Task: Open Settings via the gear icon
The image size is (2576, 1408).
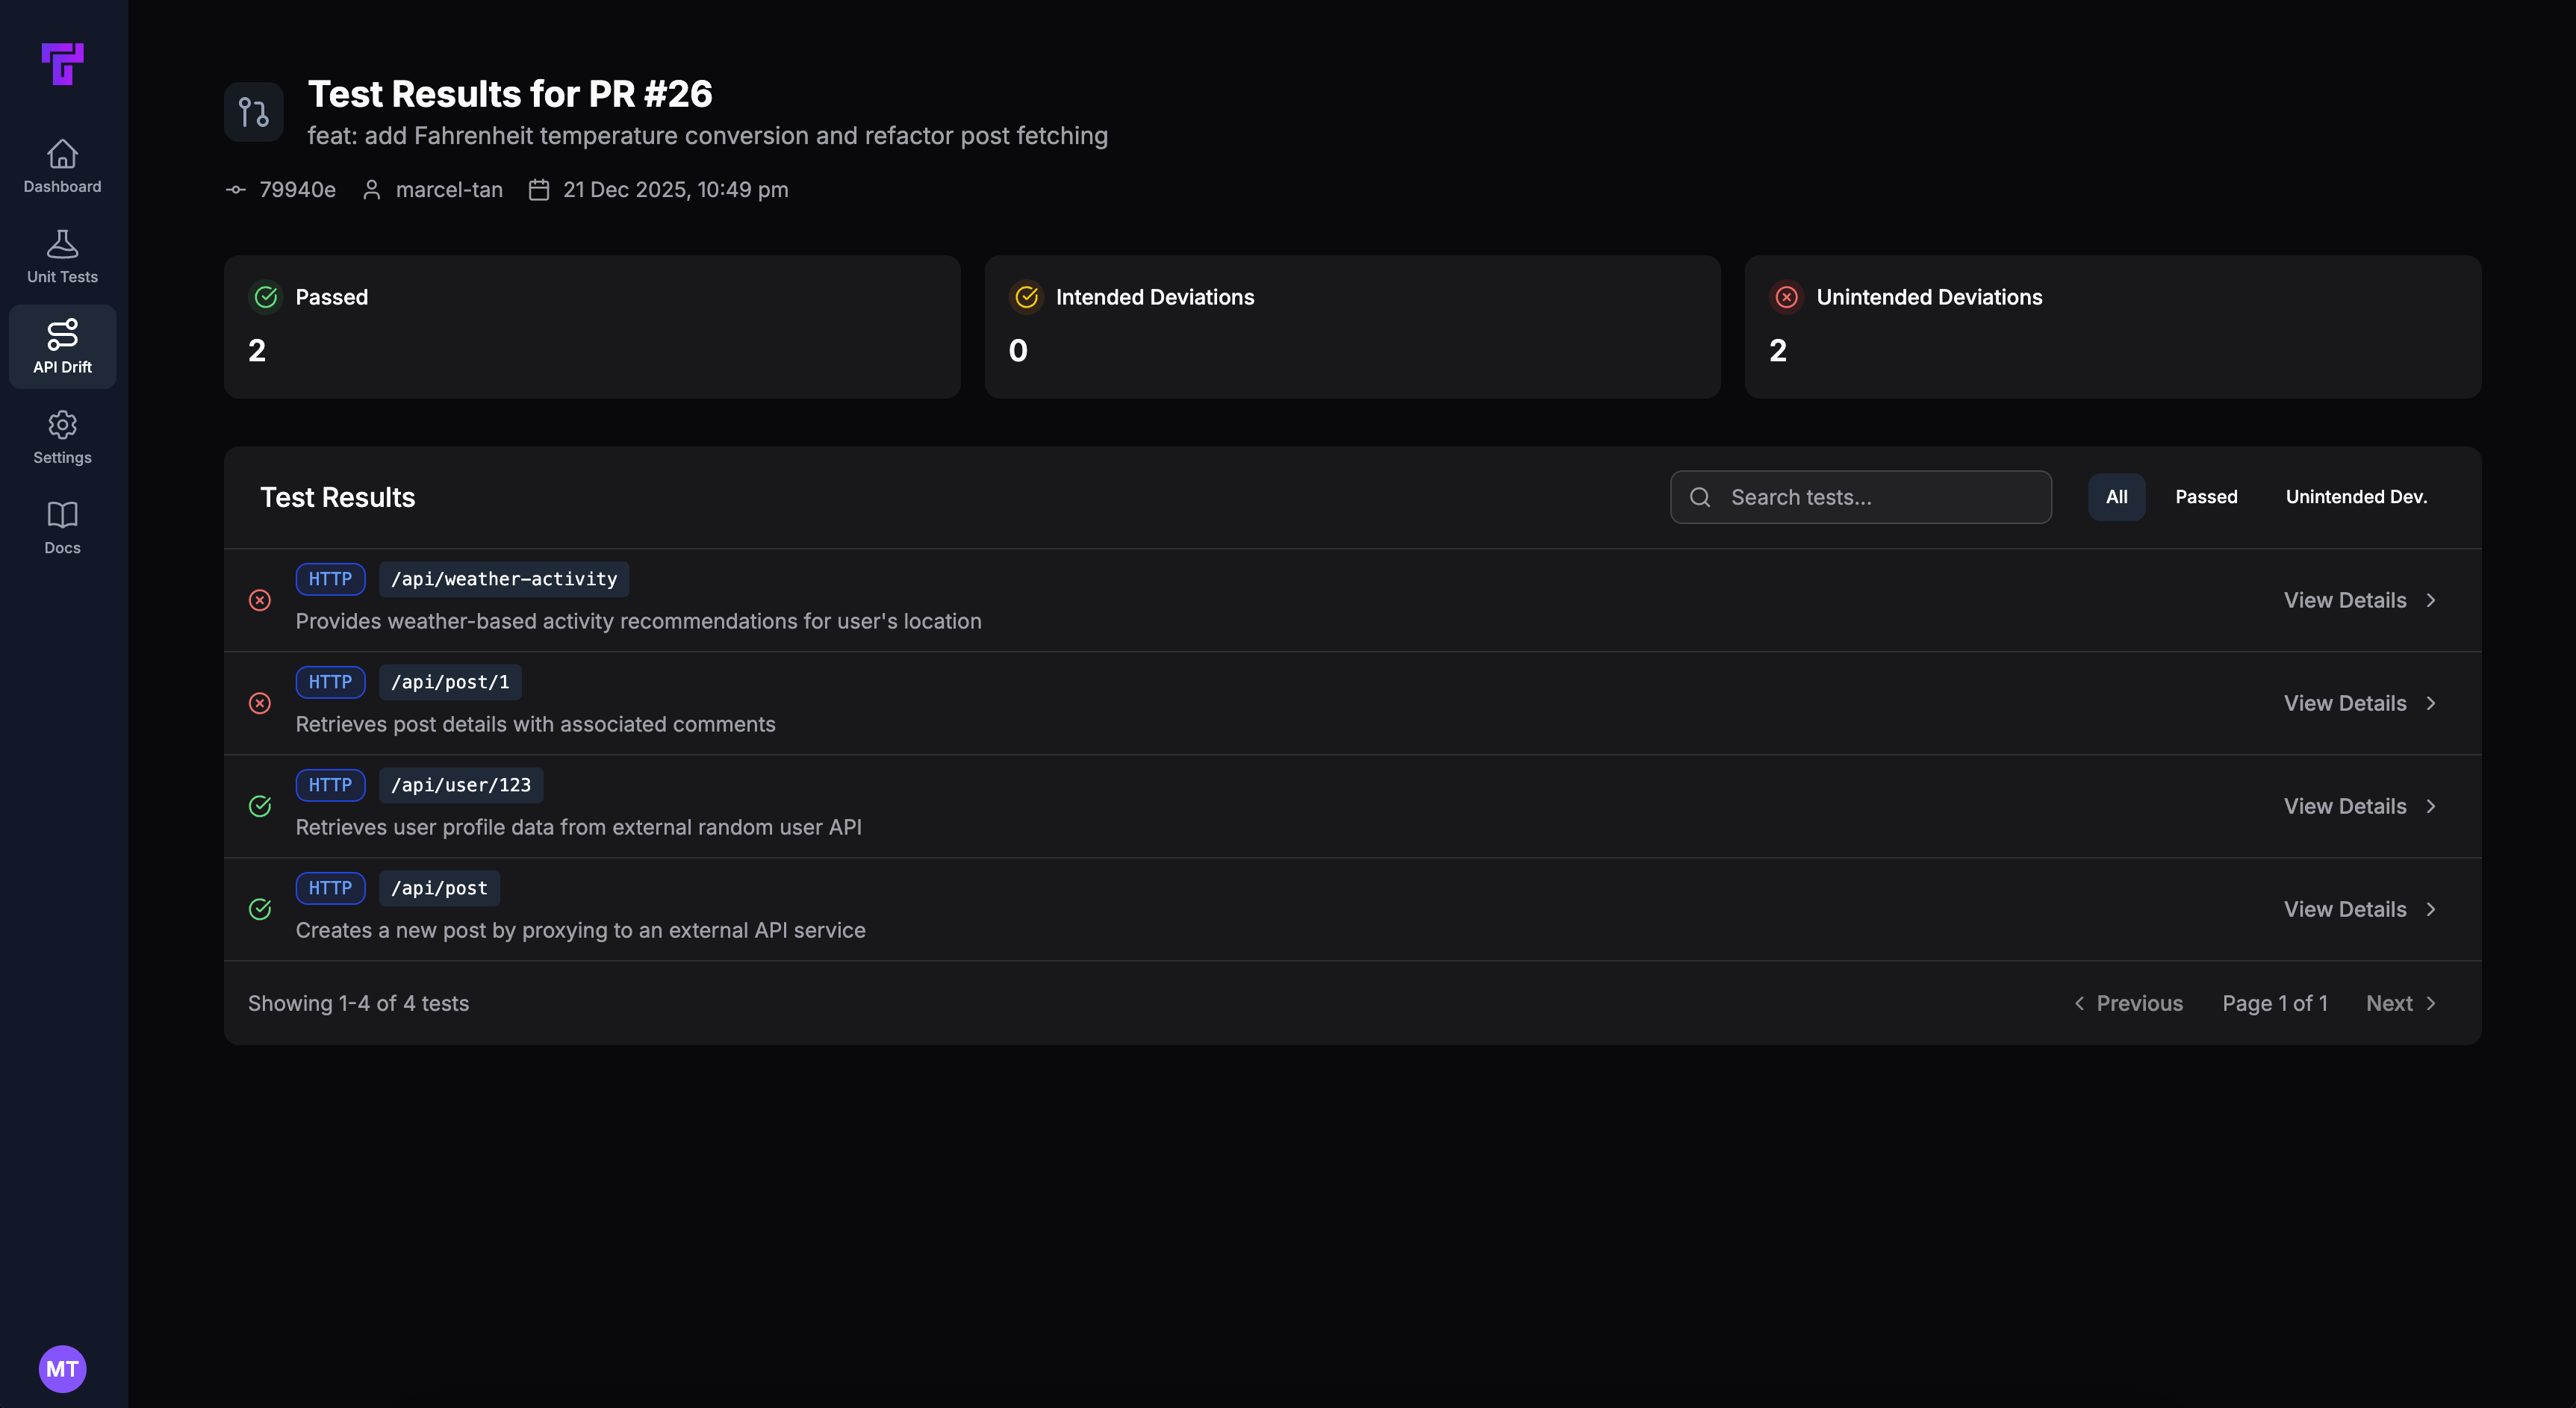Action: coord(62,437)
